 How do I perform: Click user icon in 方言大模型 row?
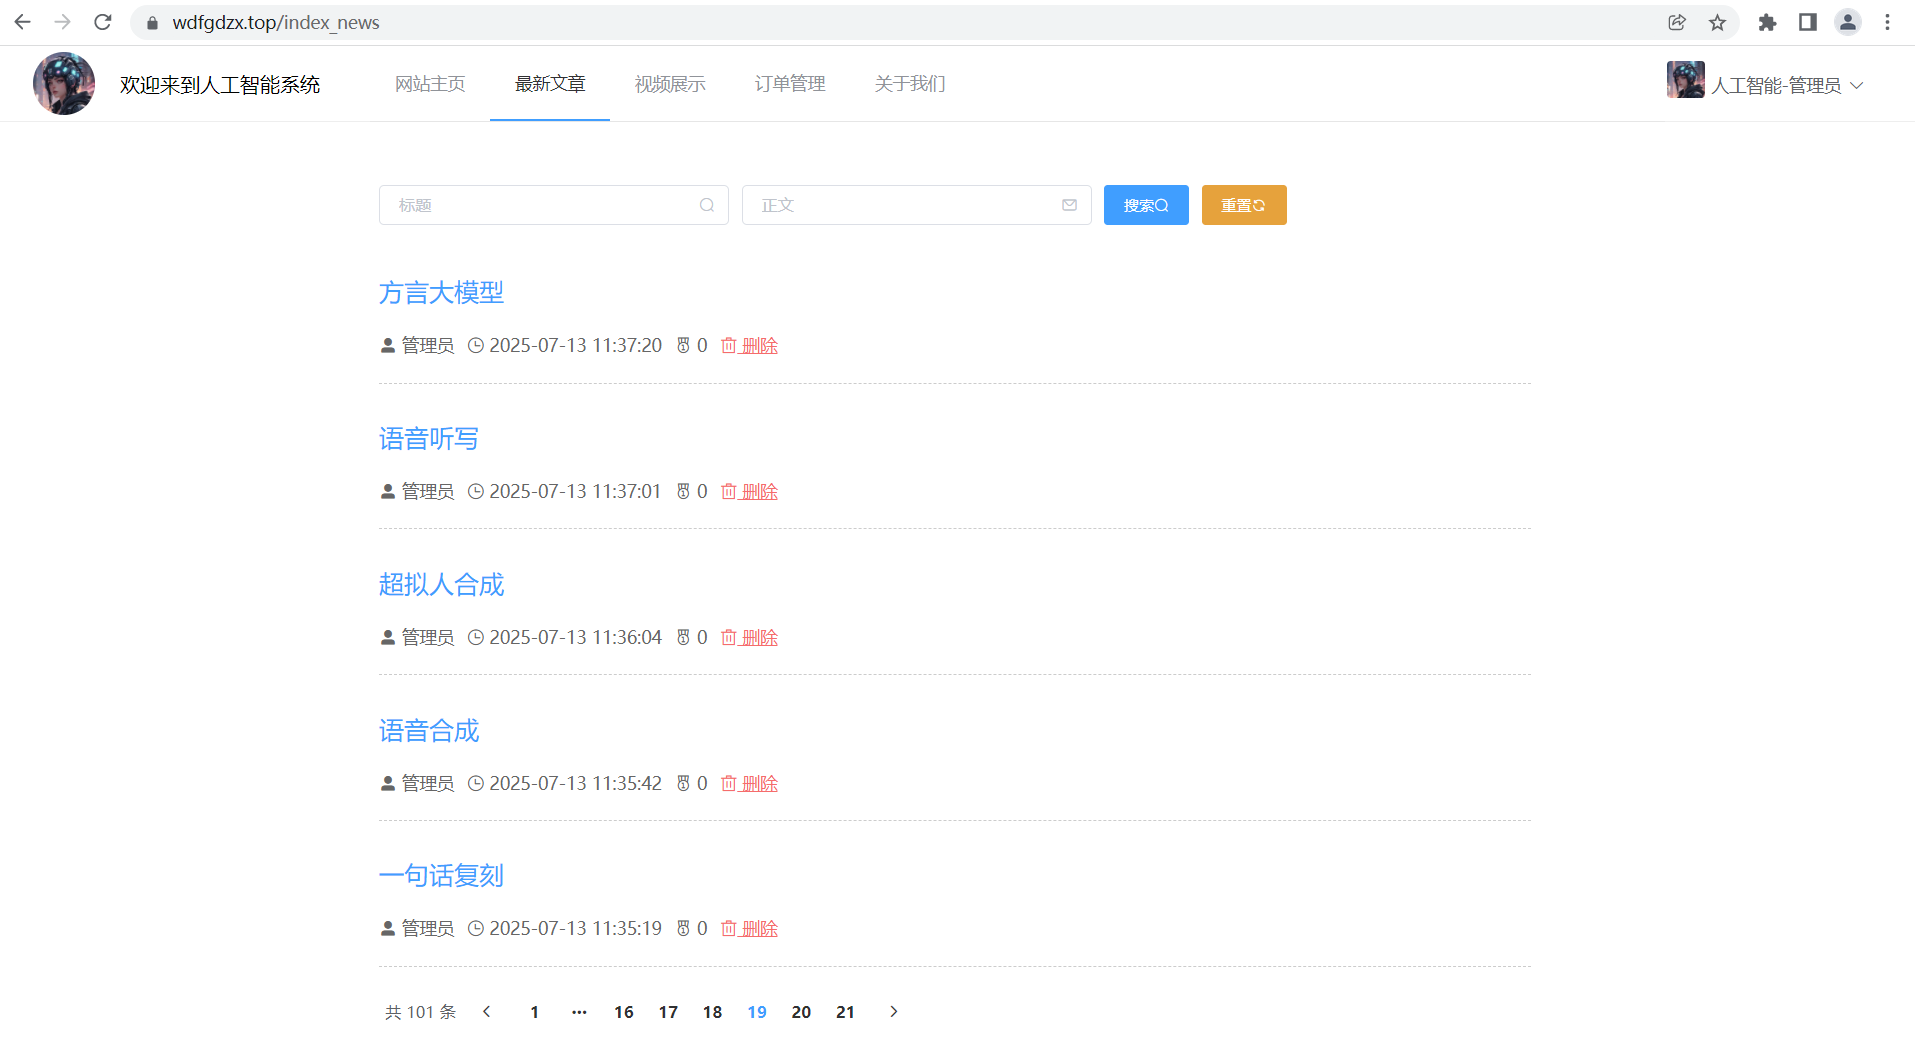(x=388, y=345)
